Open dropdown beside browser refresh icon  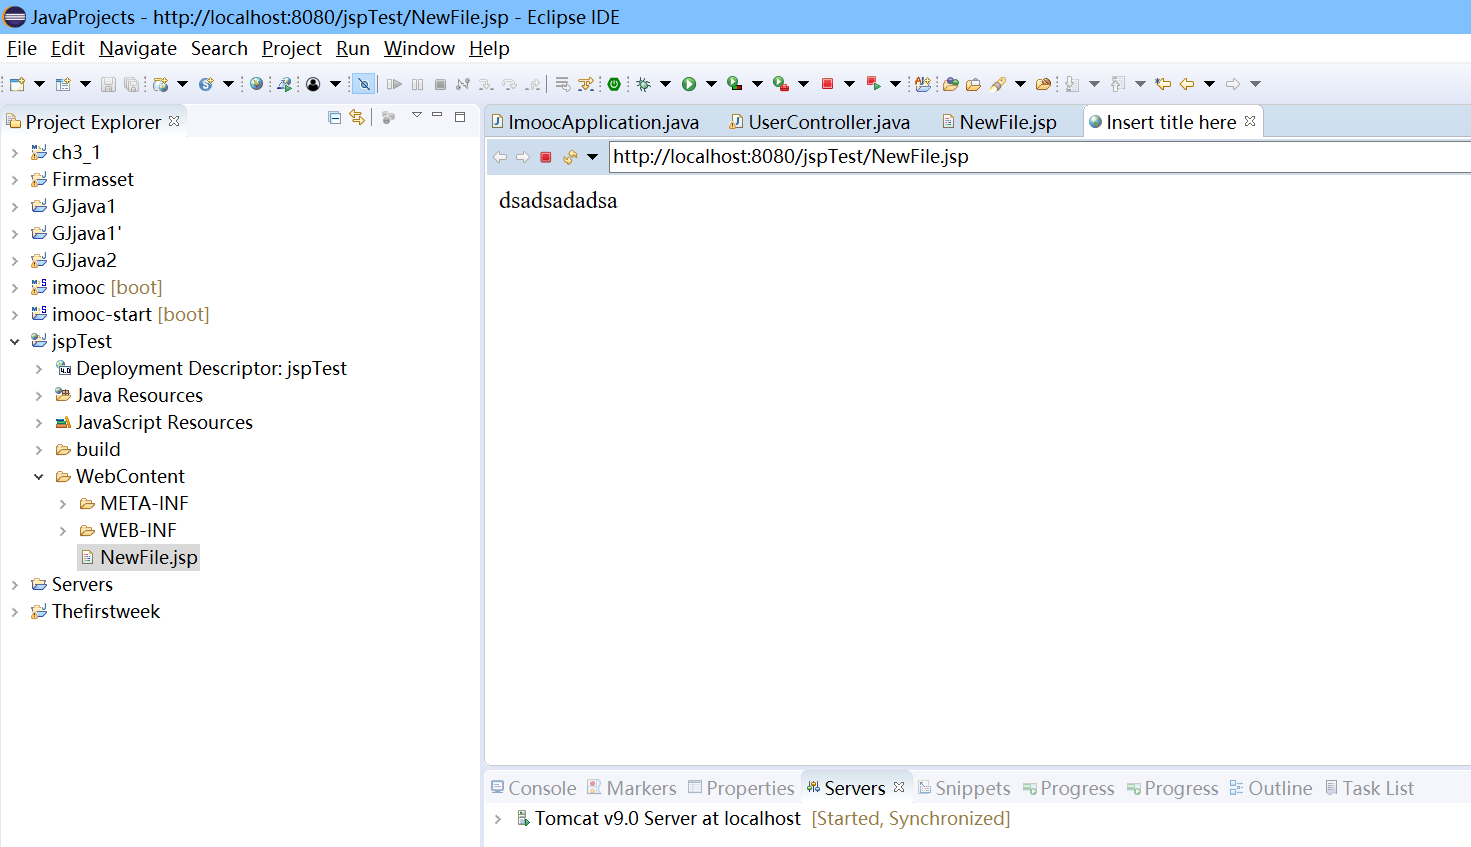click(592, 157)
